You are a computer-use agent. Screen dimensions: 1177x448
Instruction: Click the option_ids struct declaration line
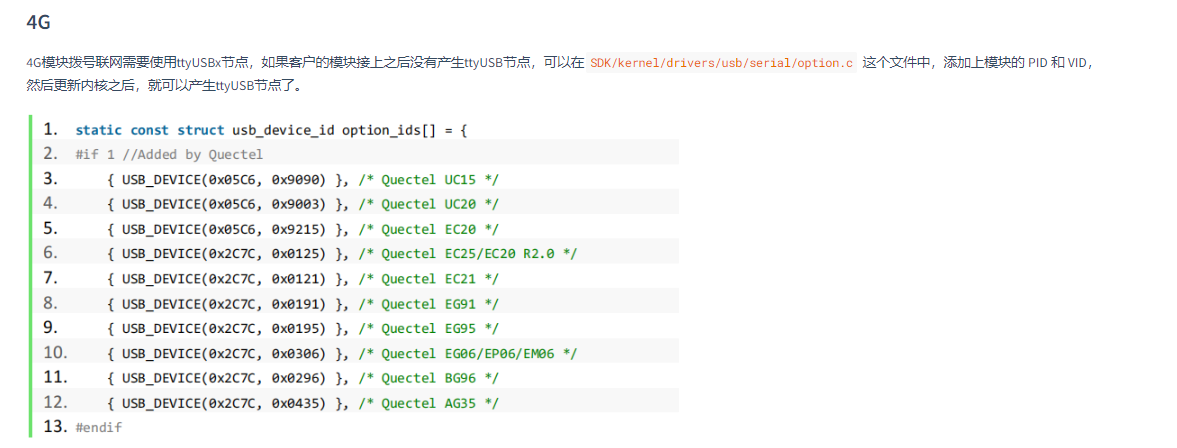pyautogui.click(x=271, y=130)
